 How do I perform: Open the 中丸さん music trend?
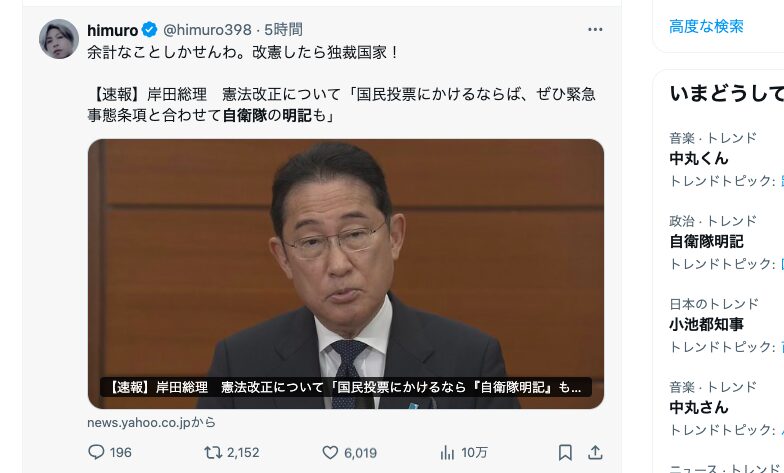point(699,408)
